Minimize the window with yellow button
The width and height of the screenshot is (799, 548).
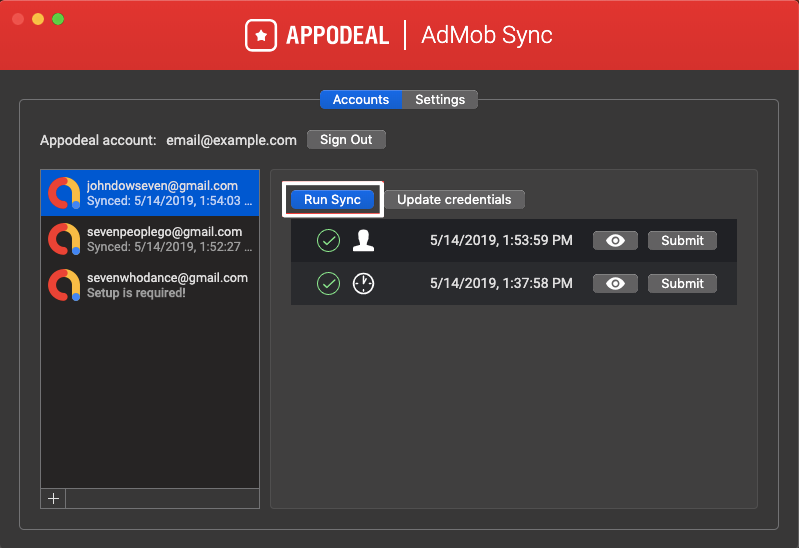(x=38, y=19)
